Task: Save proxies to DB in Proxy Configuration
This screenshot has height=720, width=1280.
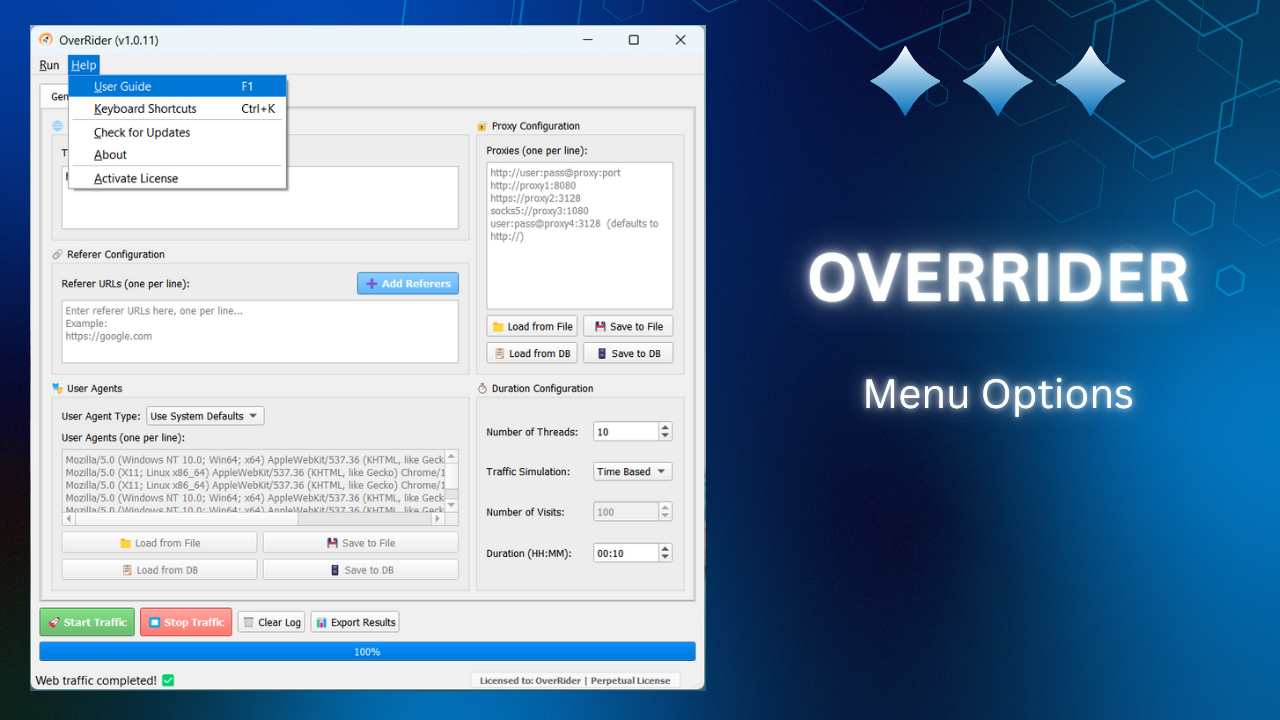Action: (x=628, y=353)
